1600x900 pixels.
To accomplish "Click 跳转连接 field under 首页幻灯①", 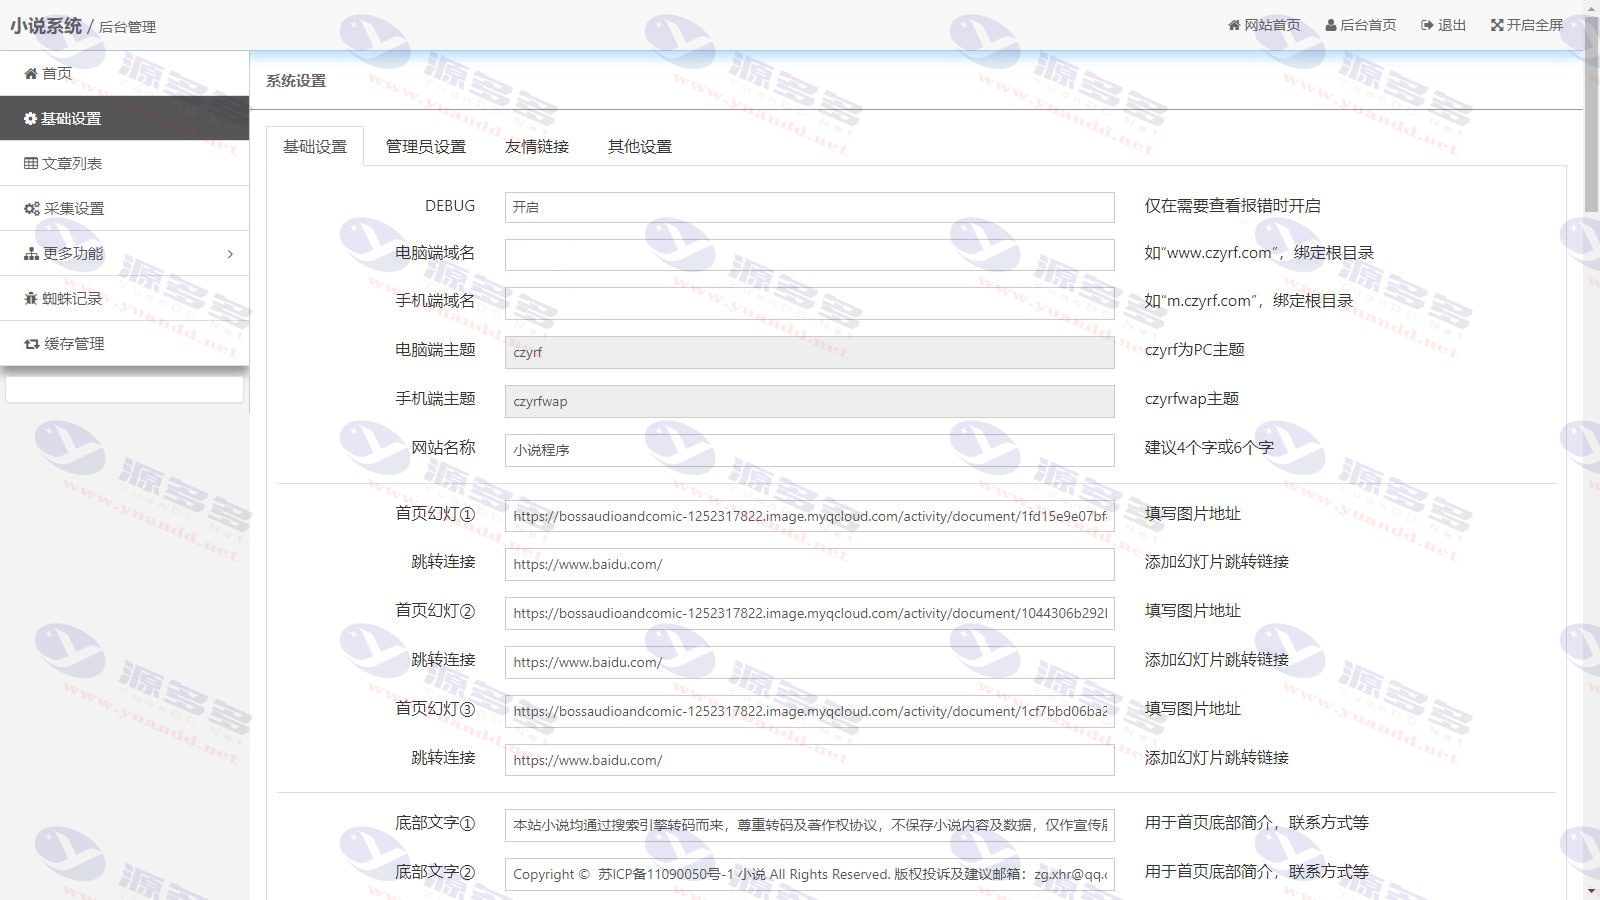I will 809,564.
